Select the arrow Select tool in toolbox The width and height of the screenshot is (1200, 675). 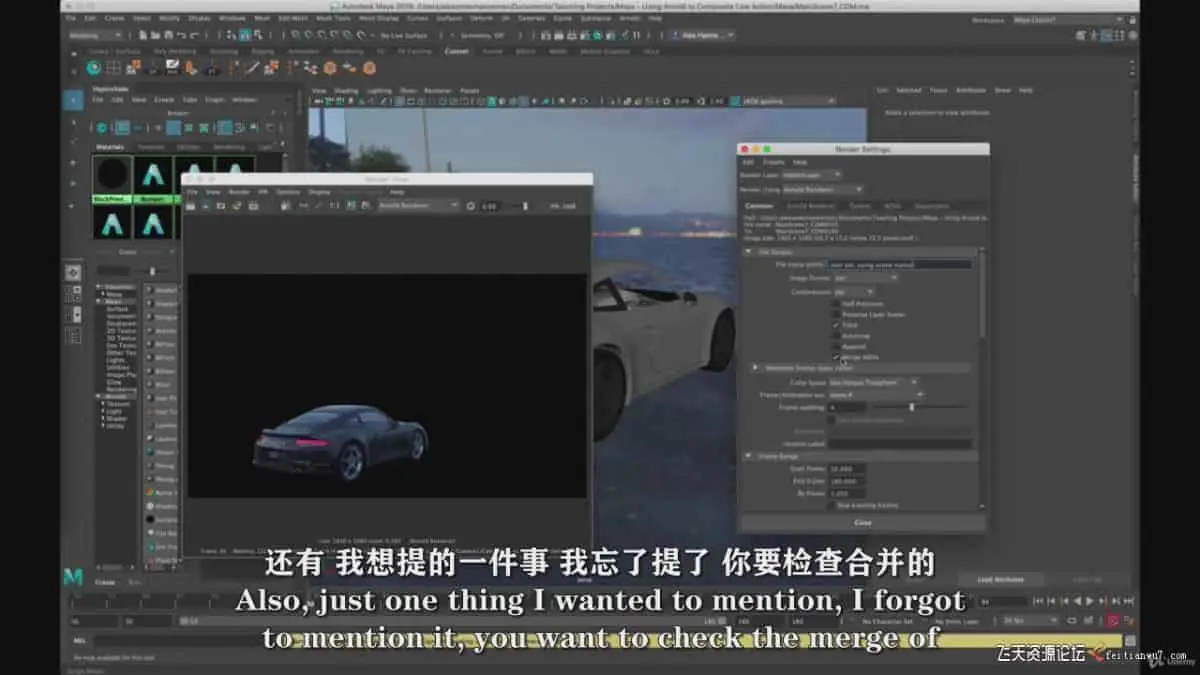73,100
